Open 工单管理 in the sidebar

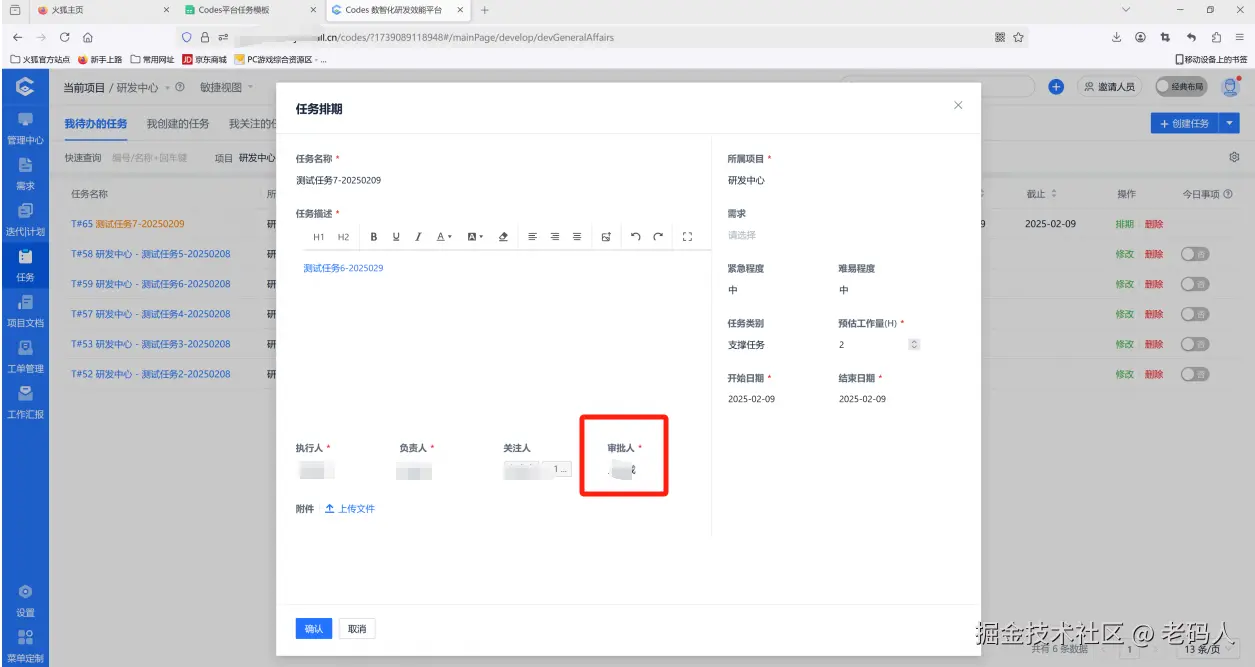[x=25, y=357]
